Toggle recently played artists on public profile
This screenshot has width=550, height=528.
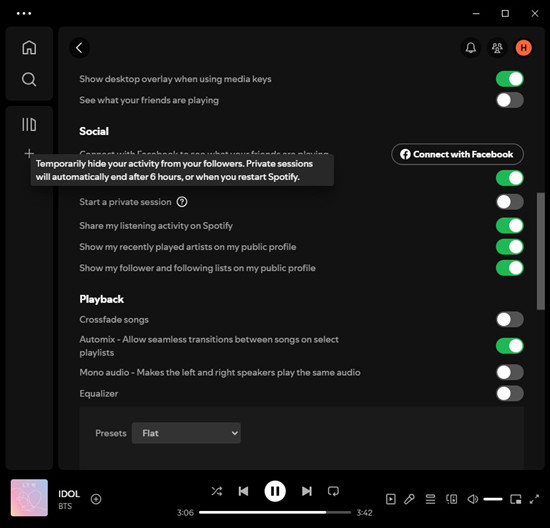(x=510, y=247)
